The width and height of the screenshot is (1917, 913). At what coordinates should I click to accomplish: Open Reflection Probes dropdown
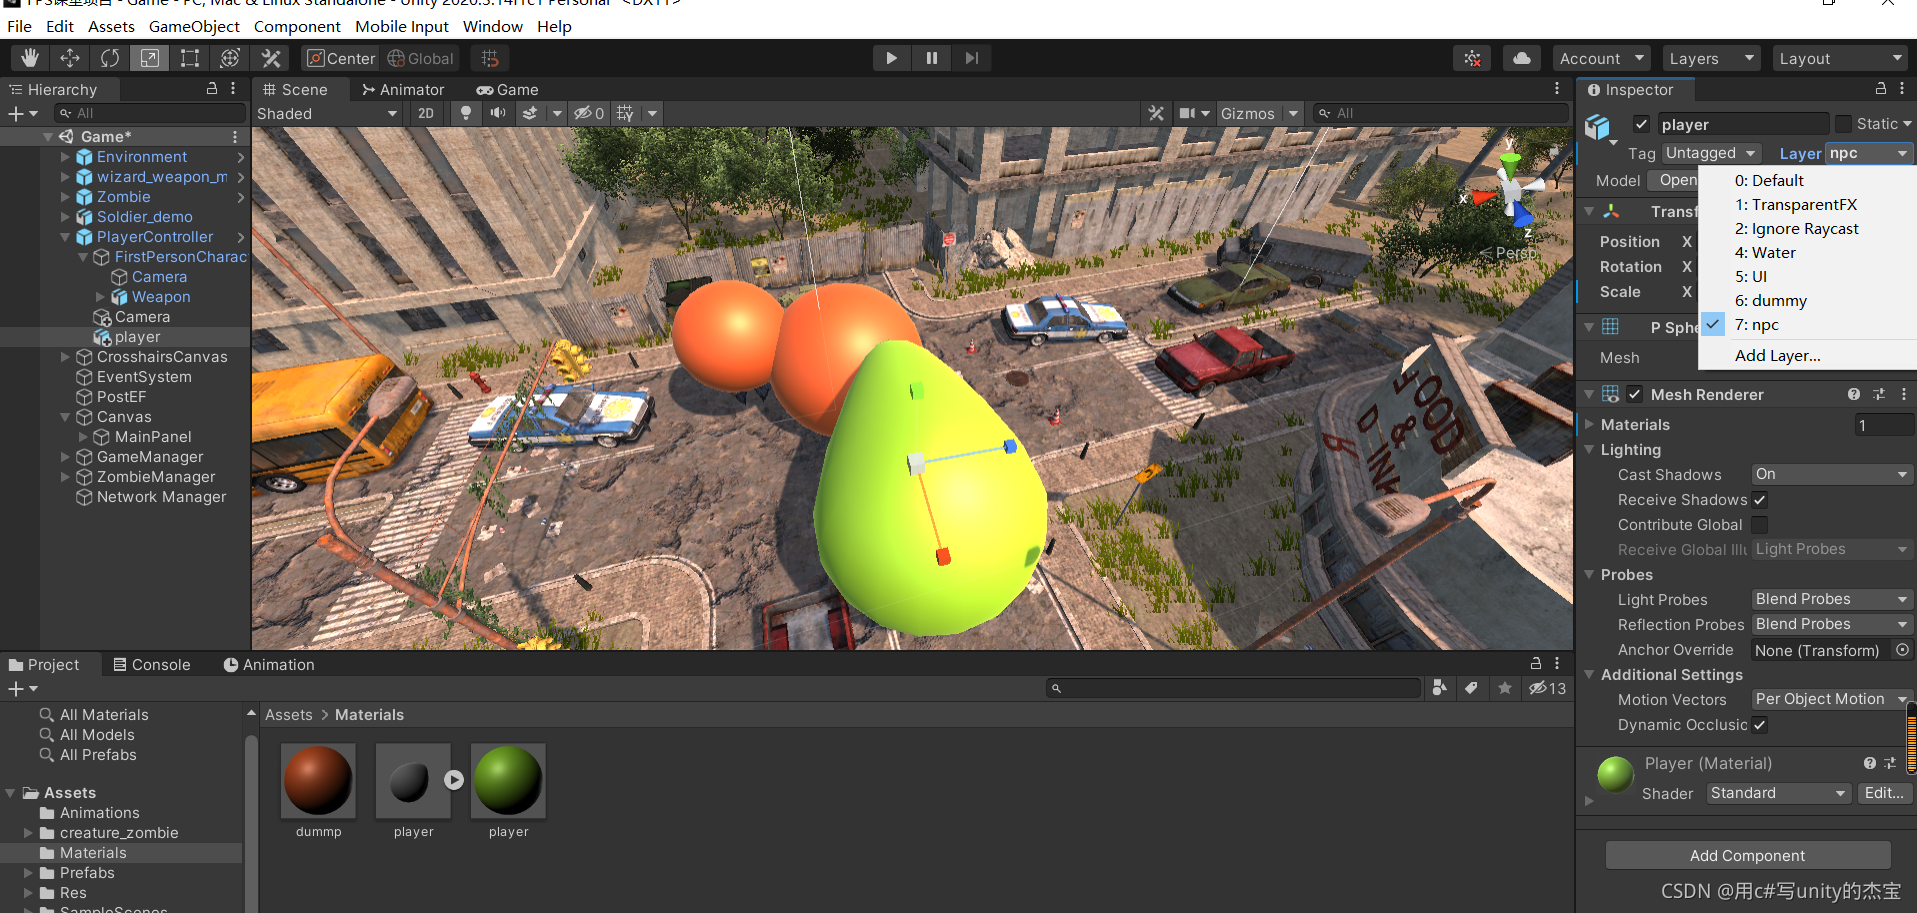(1832, 624)
